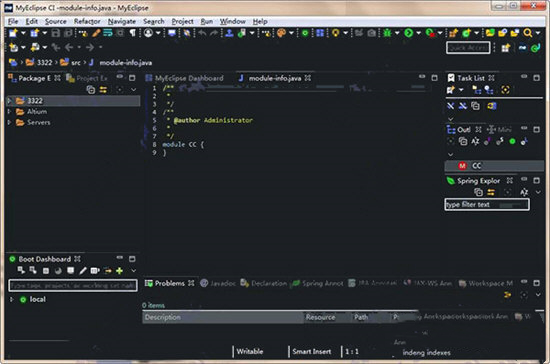Toggle alphabetical sort in Spring Explorer

524,192
